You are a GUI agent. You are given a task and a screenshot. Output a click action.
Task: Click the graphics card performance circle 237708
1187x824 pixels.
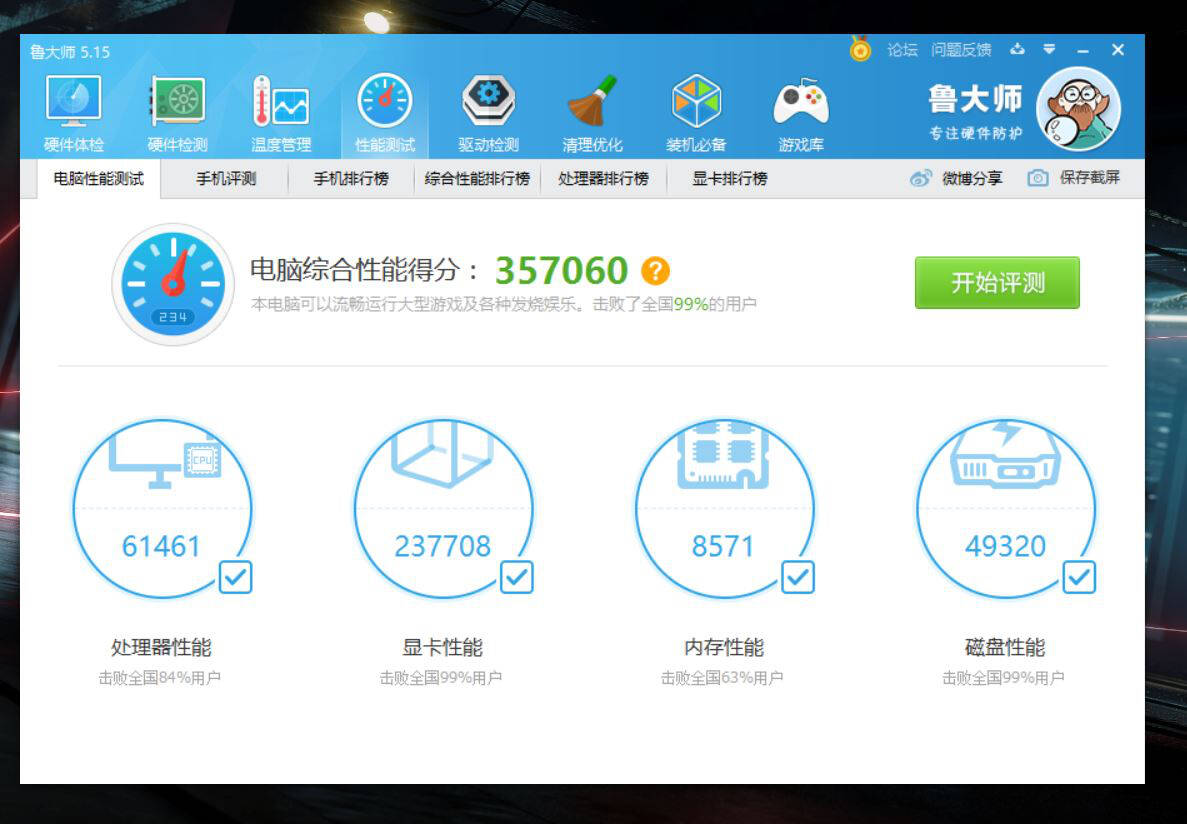click(443, 508)
